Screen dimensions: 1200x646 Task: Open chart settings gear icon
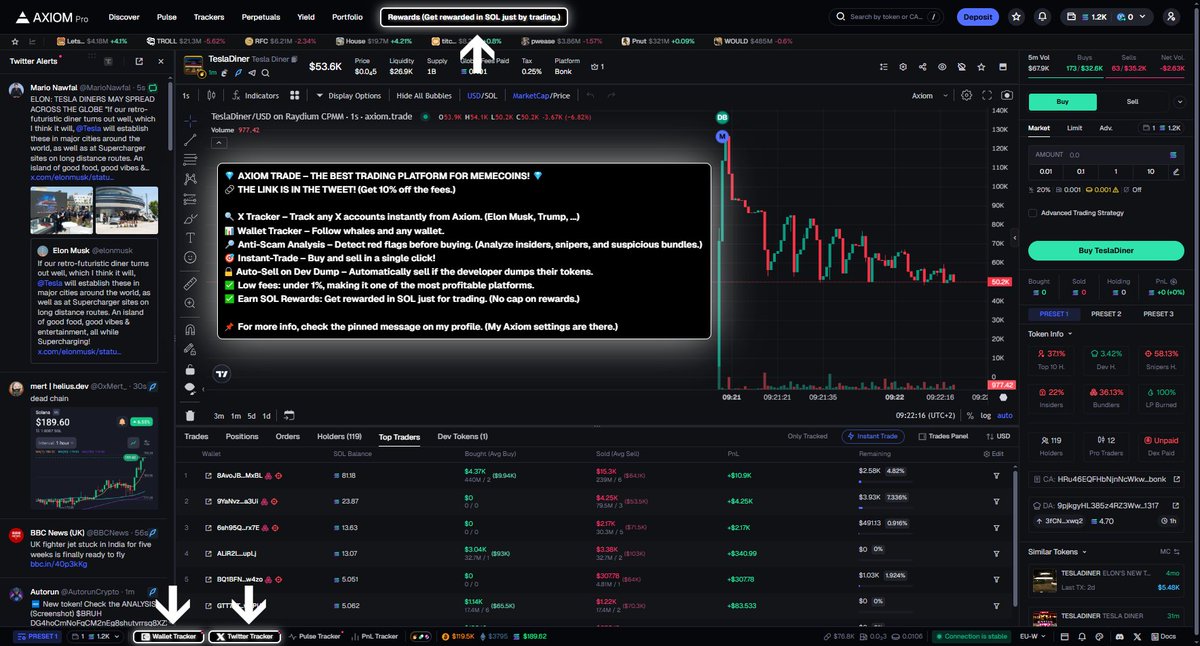pyautogui.click(x=966, y=95)
